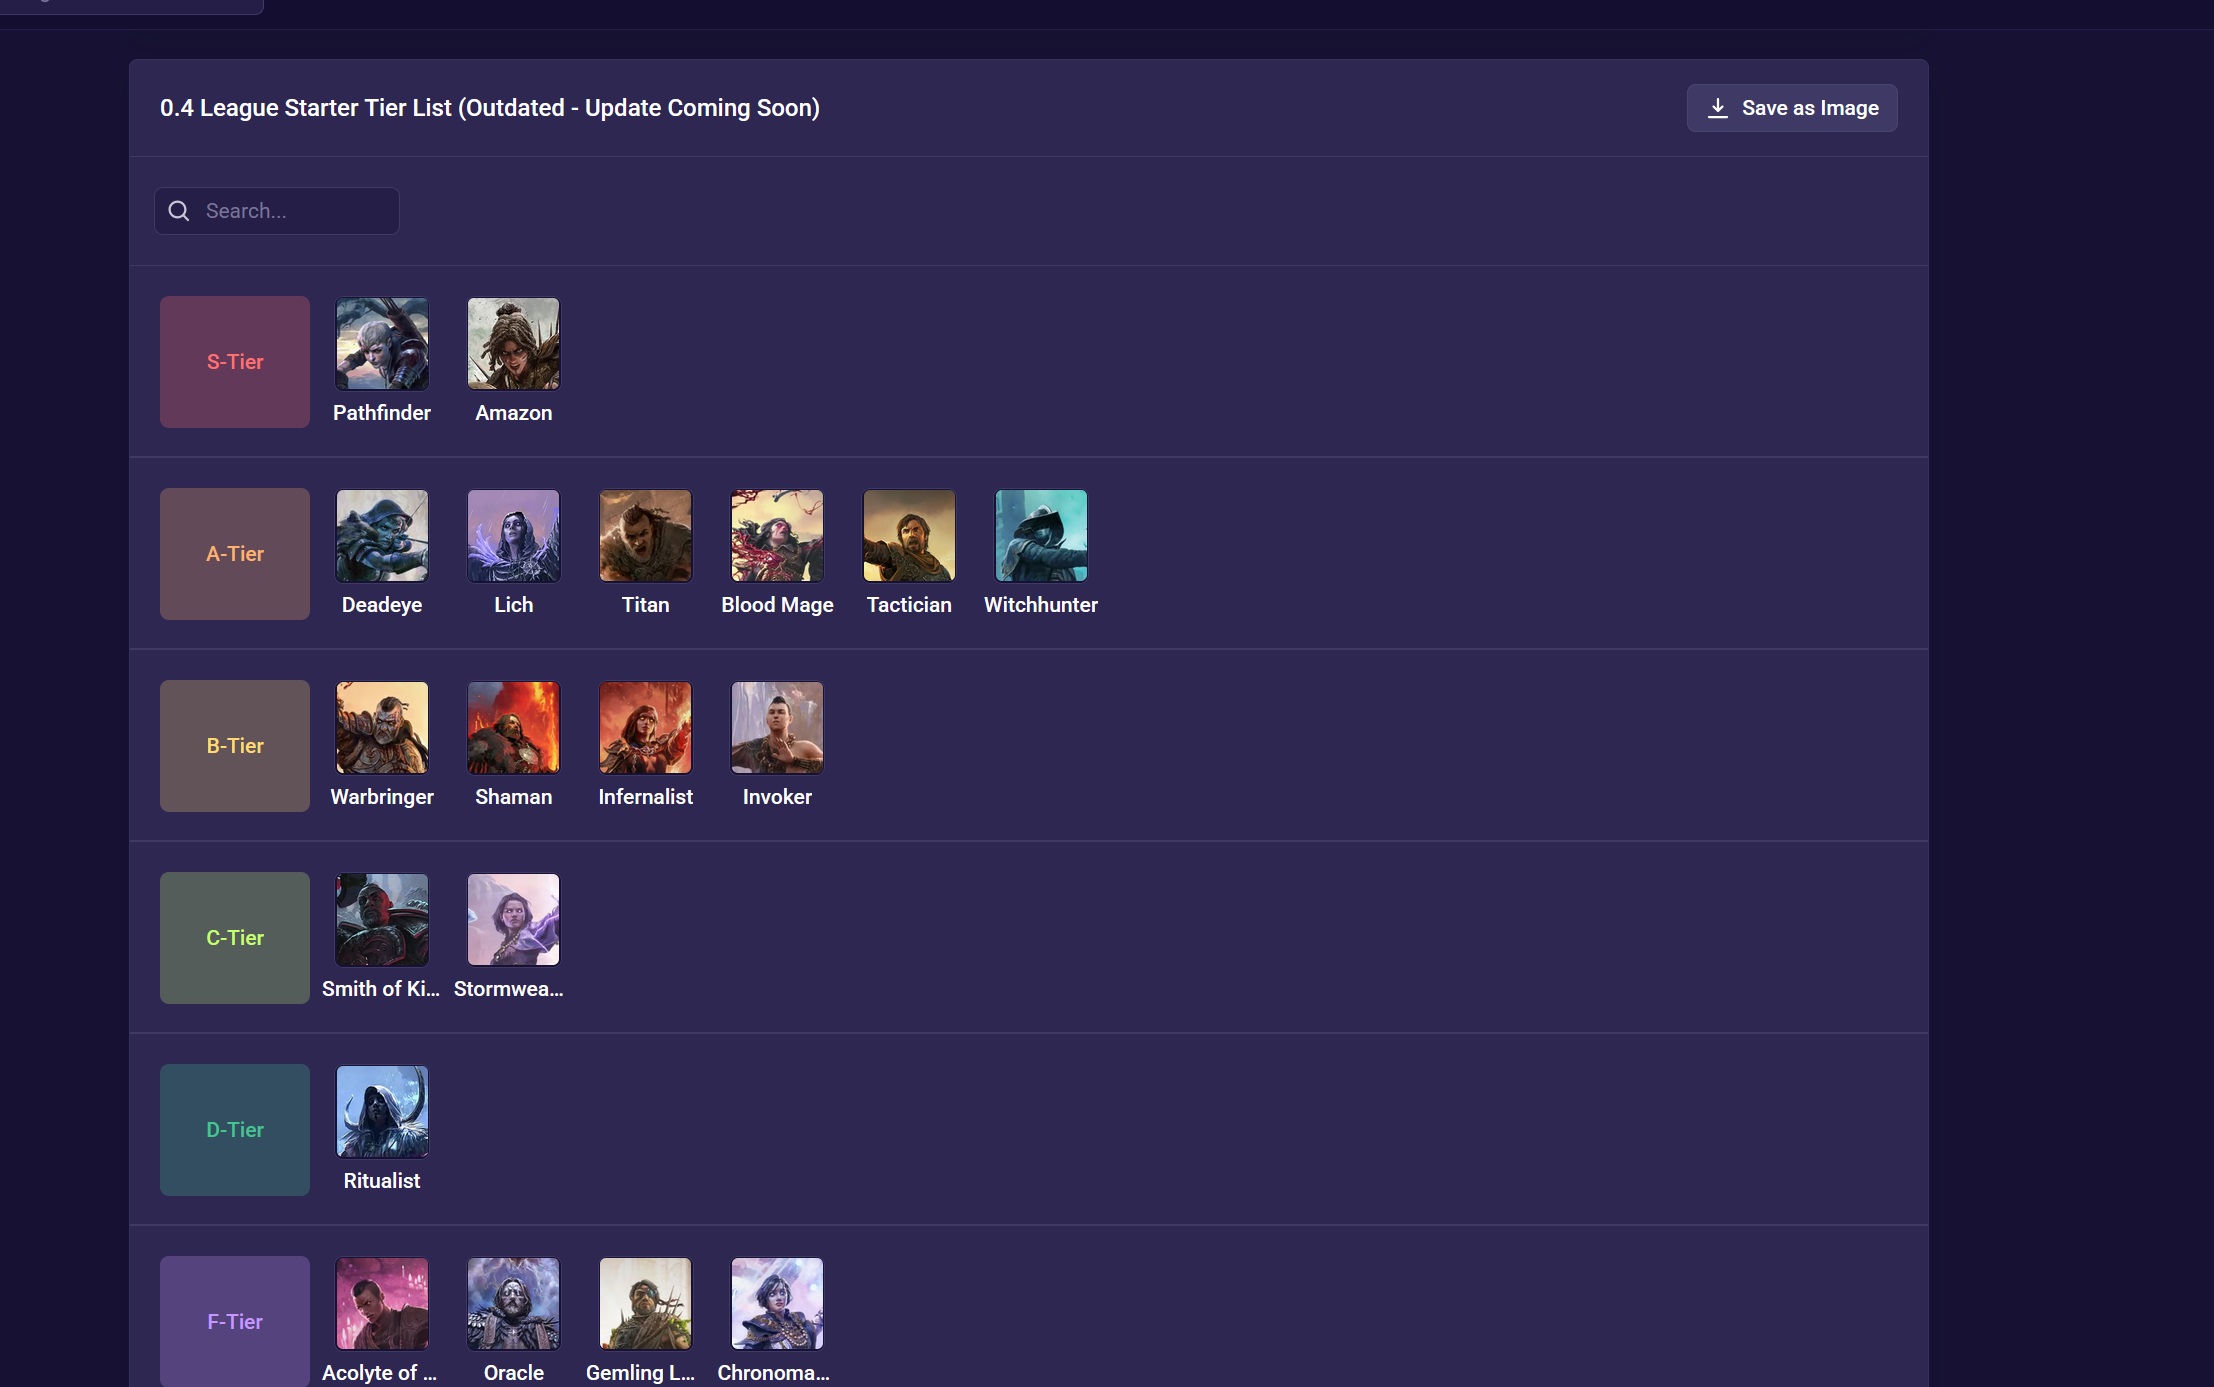The height and width of the screenshot is (1387, 2214).
Task: Click the download arrow icon
Action: point(1718,108)
